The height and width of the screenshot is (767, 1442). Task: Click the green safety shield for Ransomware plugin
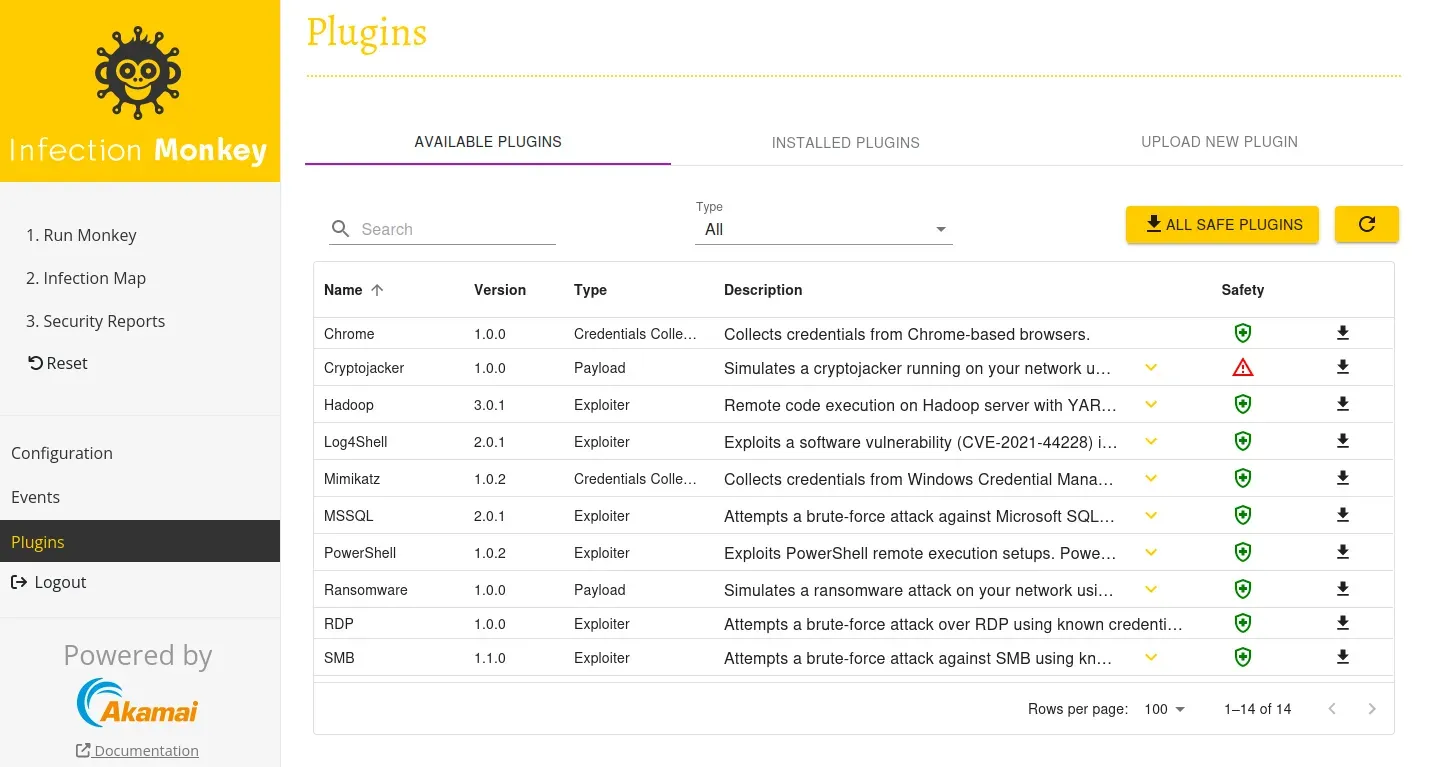[1242, 589]
